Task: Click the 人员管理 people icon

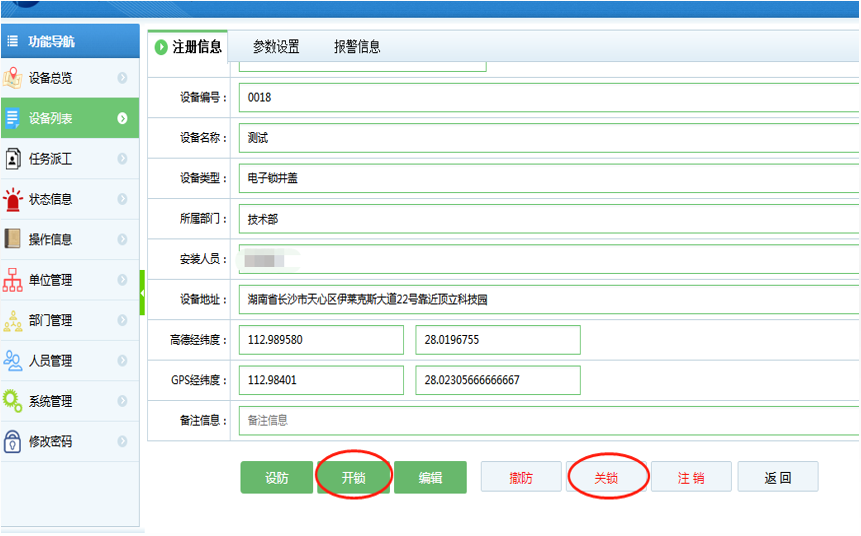Action: pyautogui.click(x=13, y=361)
